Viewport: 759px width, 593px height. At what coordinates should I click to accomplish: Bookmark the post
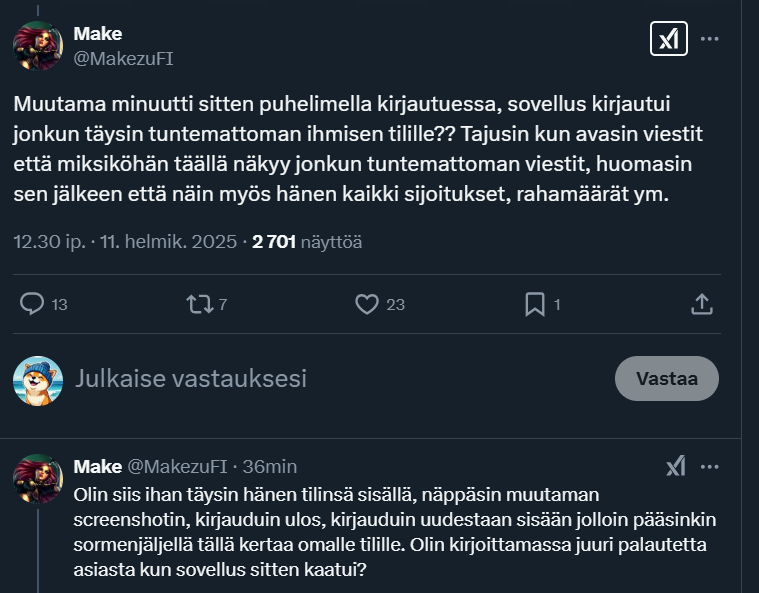coord(535,303)
